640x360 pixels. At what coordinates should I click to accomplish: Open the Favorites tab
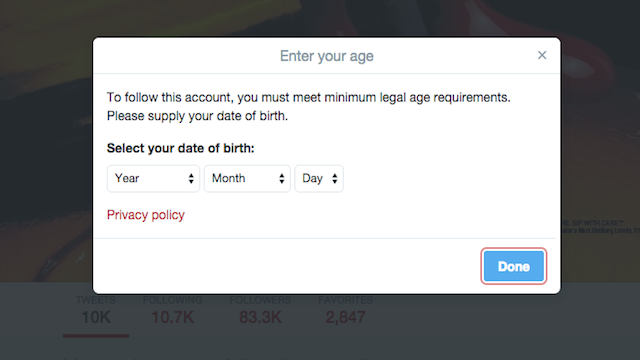pos(345,311)
